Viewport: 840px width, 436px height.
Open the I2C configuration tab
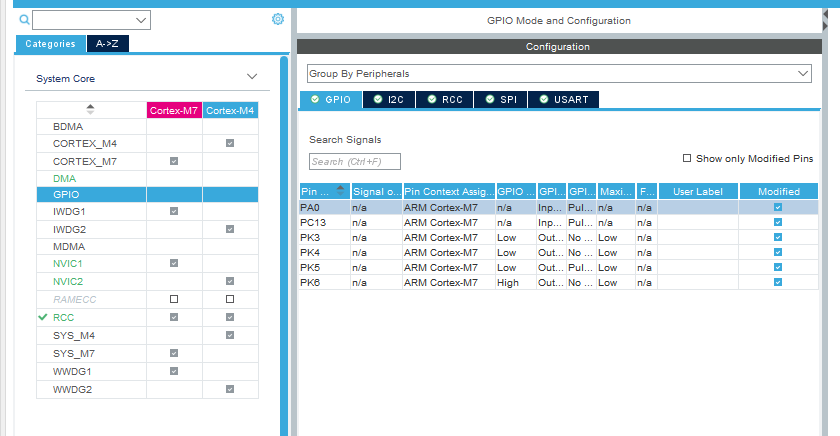point(389,100)
